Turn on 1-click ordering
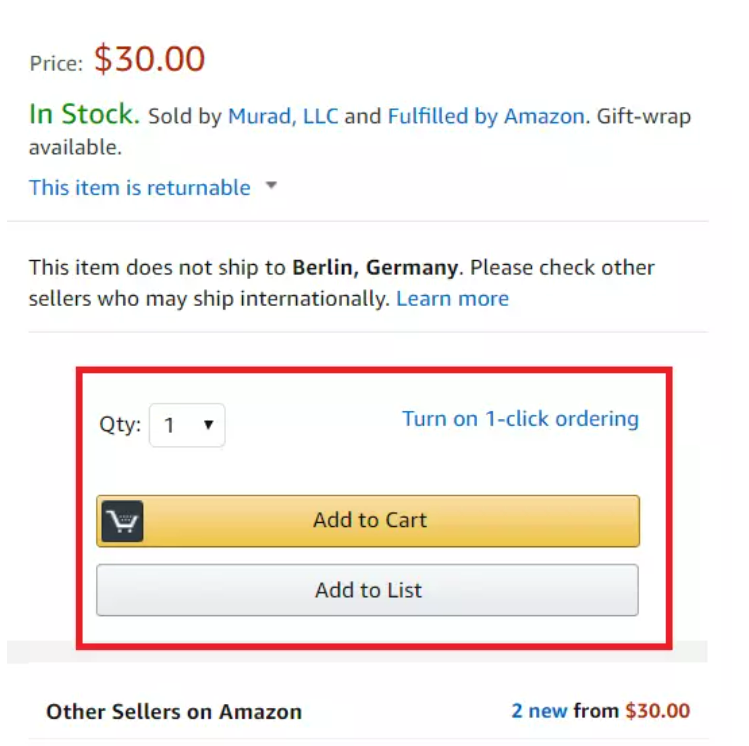This screenshot has width=749, height=746. tap(521, 419)
